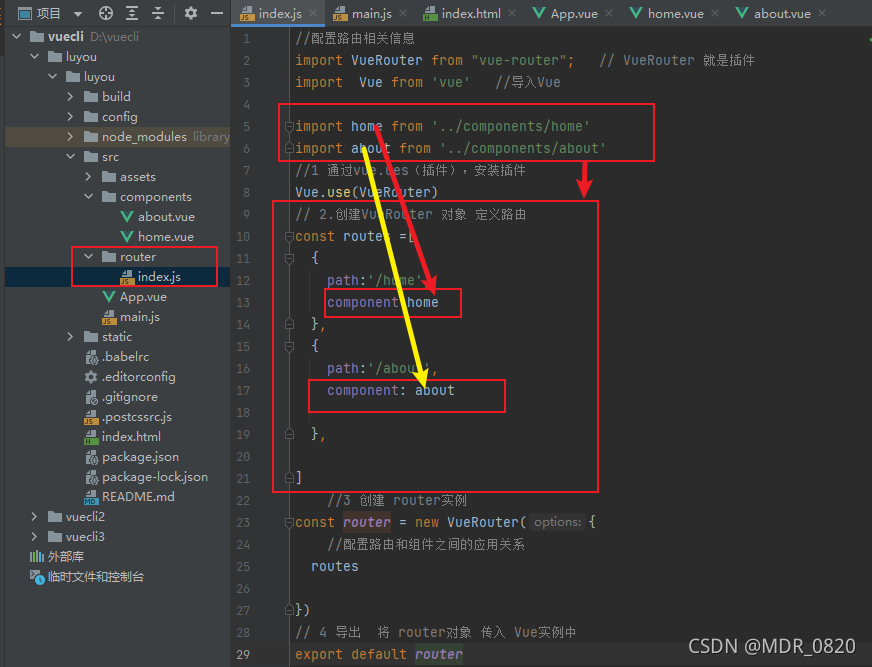Hide the Project panel with minus icon
This screenshot has width=872, height=667.
(217, 13)
